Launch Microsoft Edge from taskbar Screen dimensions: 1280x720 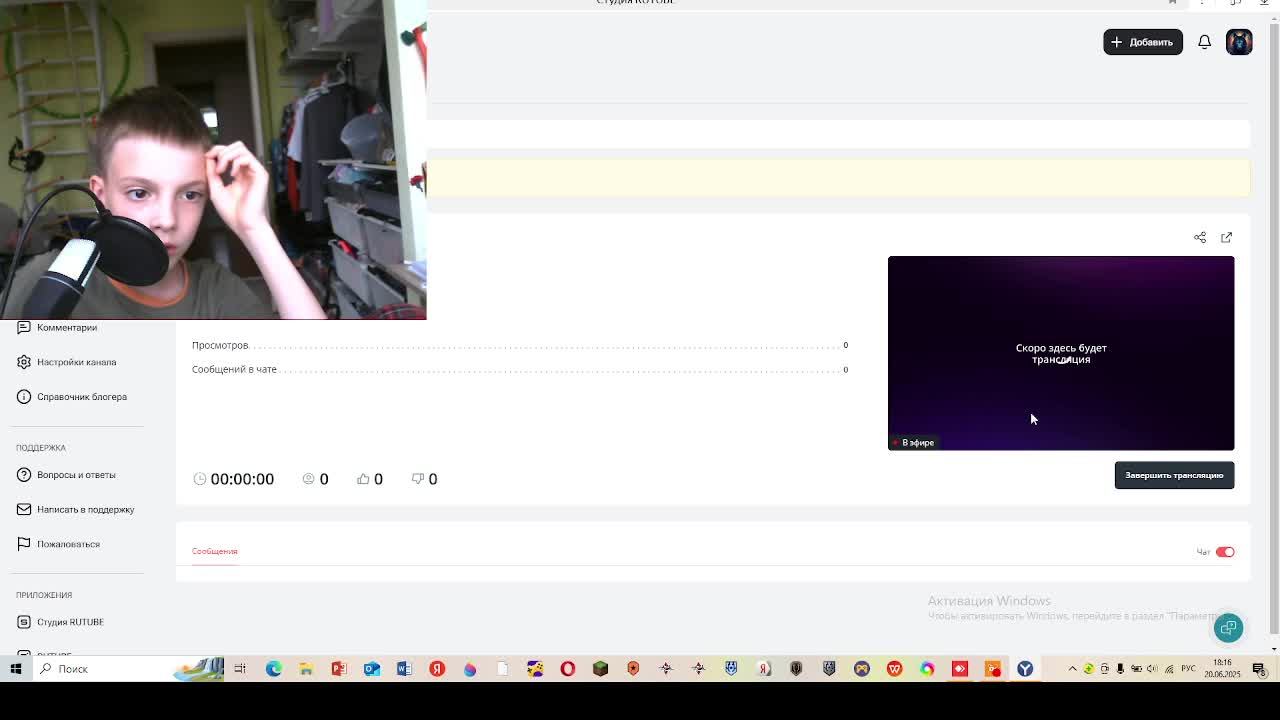point(273,669)
